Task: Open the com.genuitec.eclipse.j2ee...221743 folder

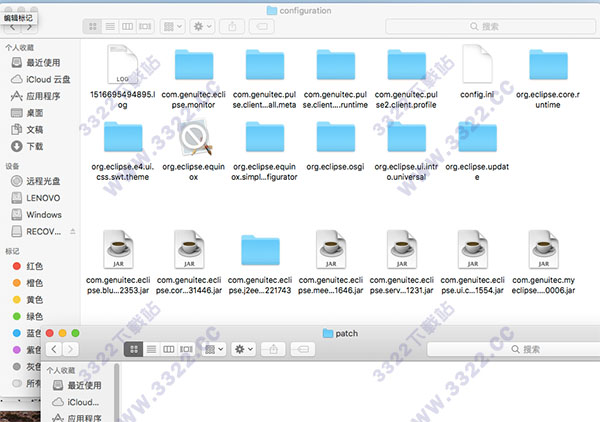Action: tap(260, 251)
